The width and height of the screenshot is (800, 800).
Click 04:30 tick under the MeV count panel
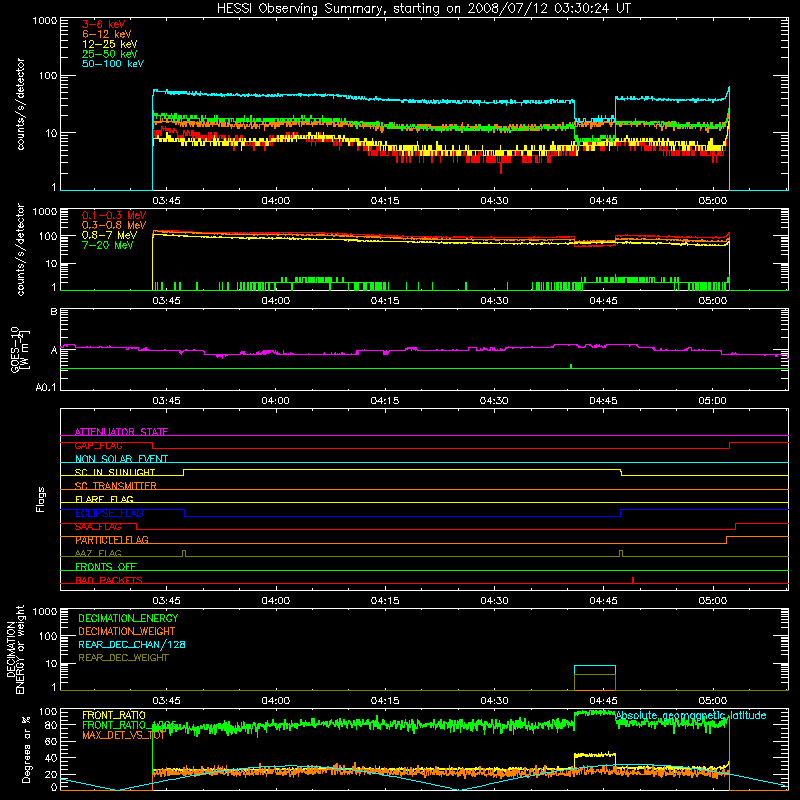(494, 301)
